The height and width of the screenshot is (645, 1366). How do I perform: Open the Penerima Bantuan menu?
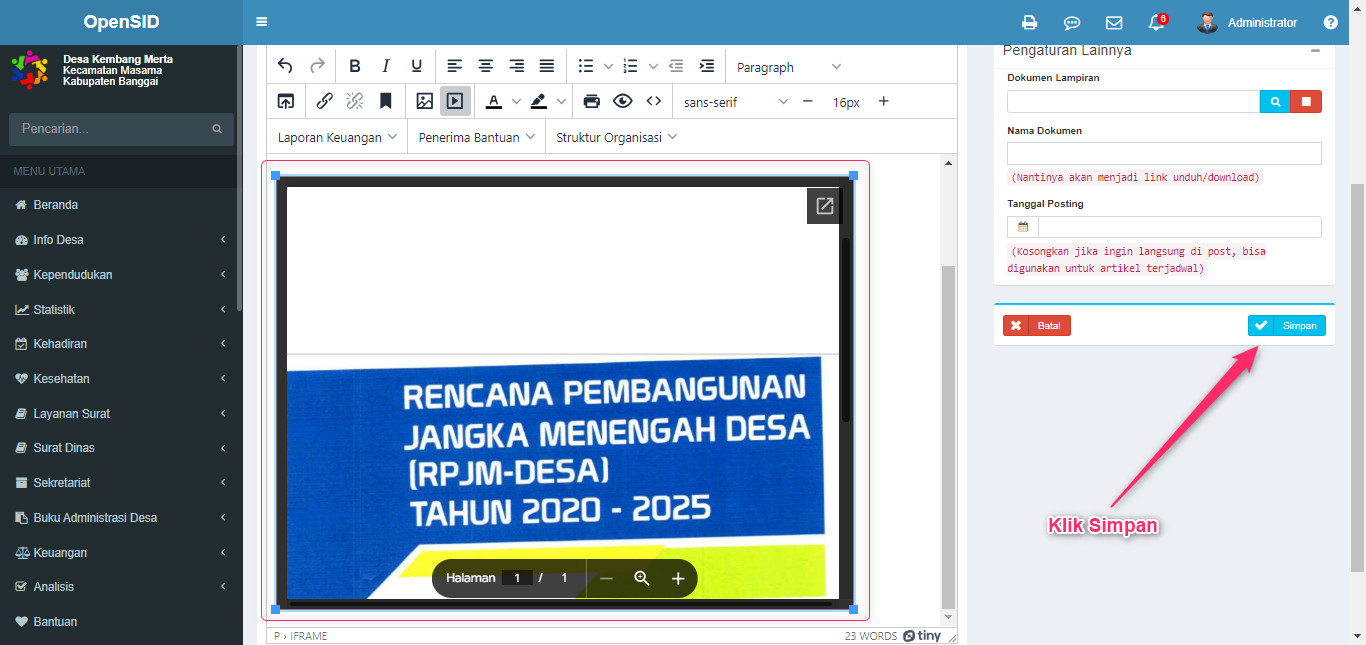[x=476, y=137]
